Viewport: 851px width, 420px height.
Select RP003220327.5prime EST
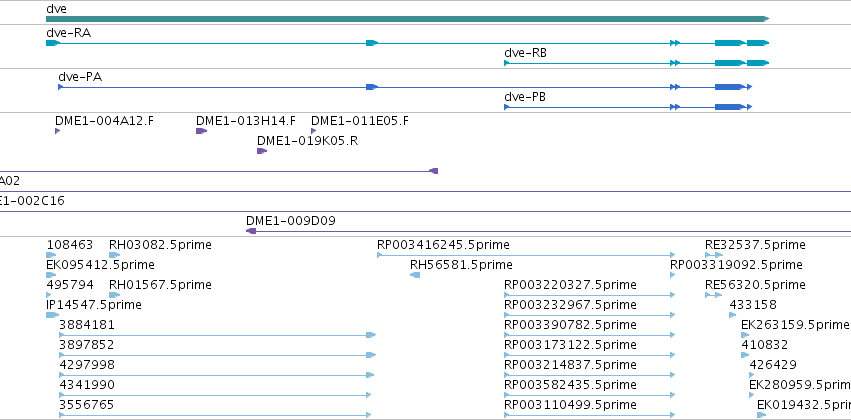(x=570, y=285)
